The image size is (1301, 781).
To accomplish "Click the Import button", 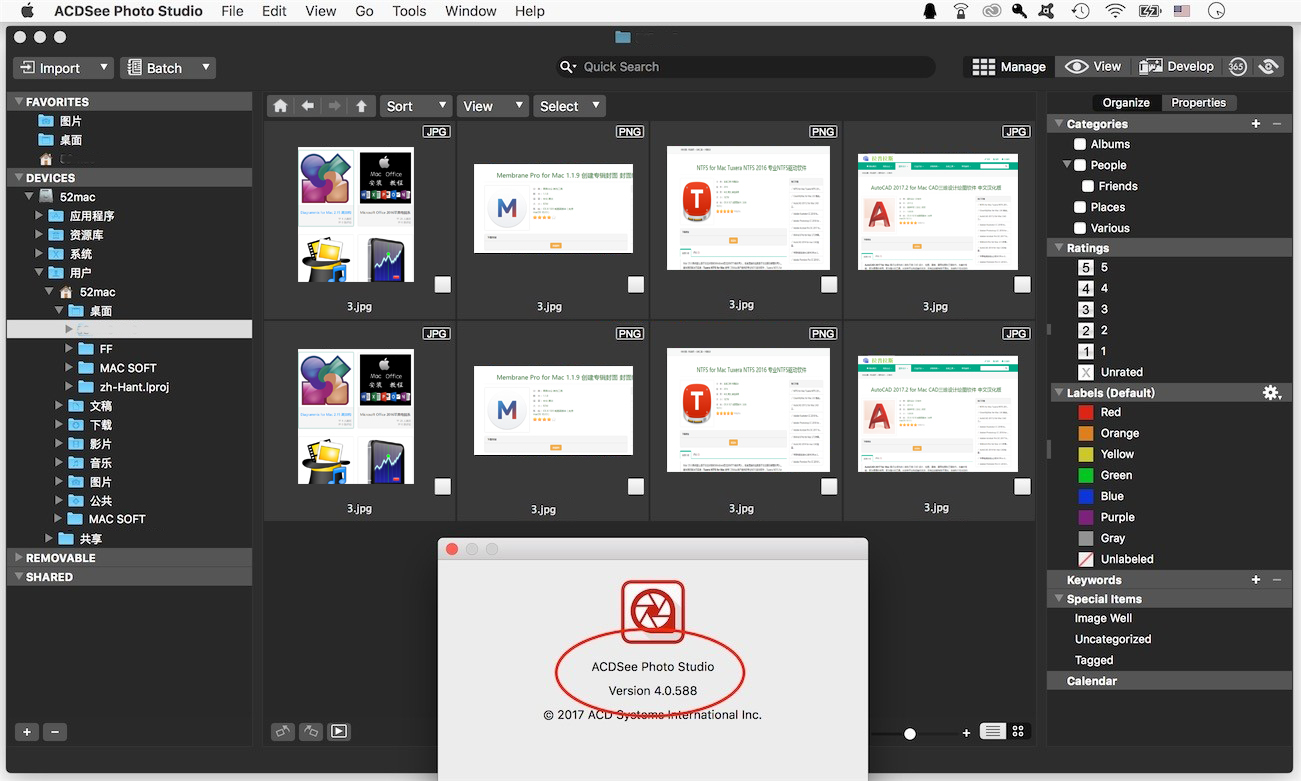I will [x=63, y=68].
